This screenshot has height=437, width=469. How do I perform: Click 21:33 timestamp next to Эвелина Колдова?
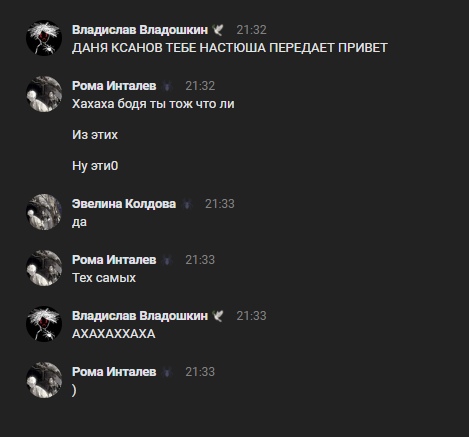(x=220, y=204)
